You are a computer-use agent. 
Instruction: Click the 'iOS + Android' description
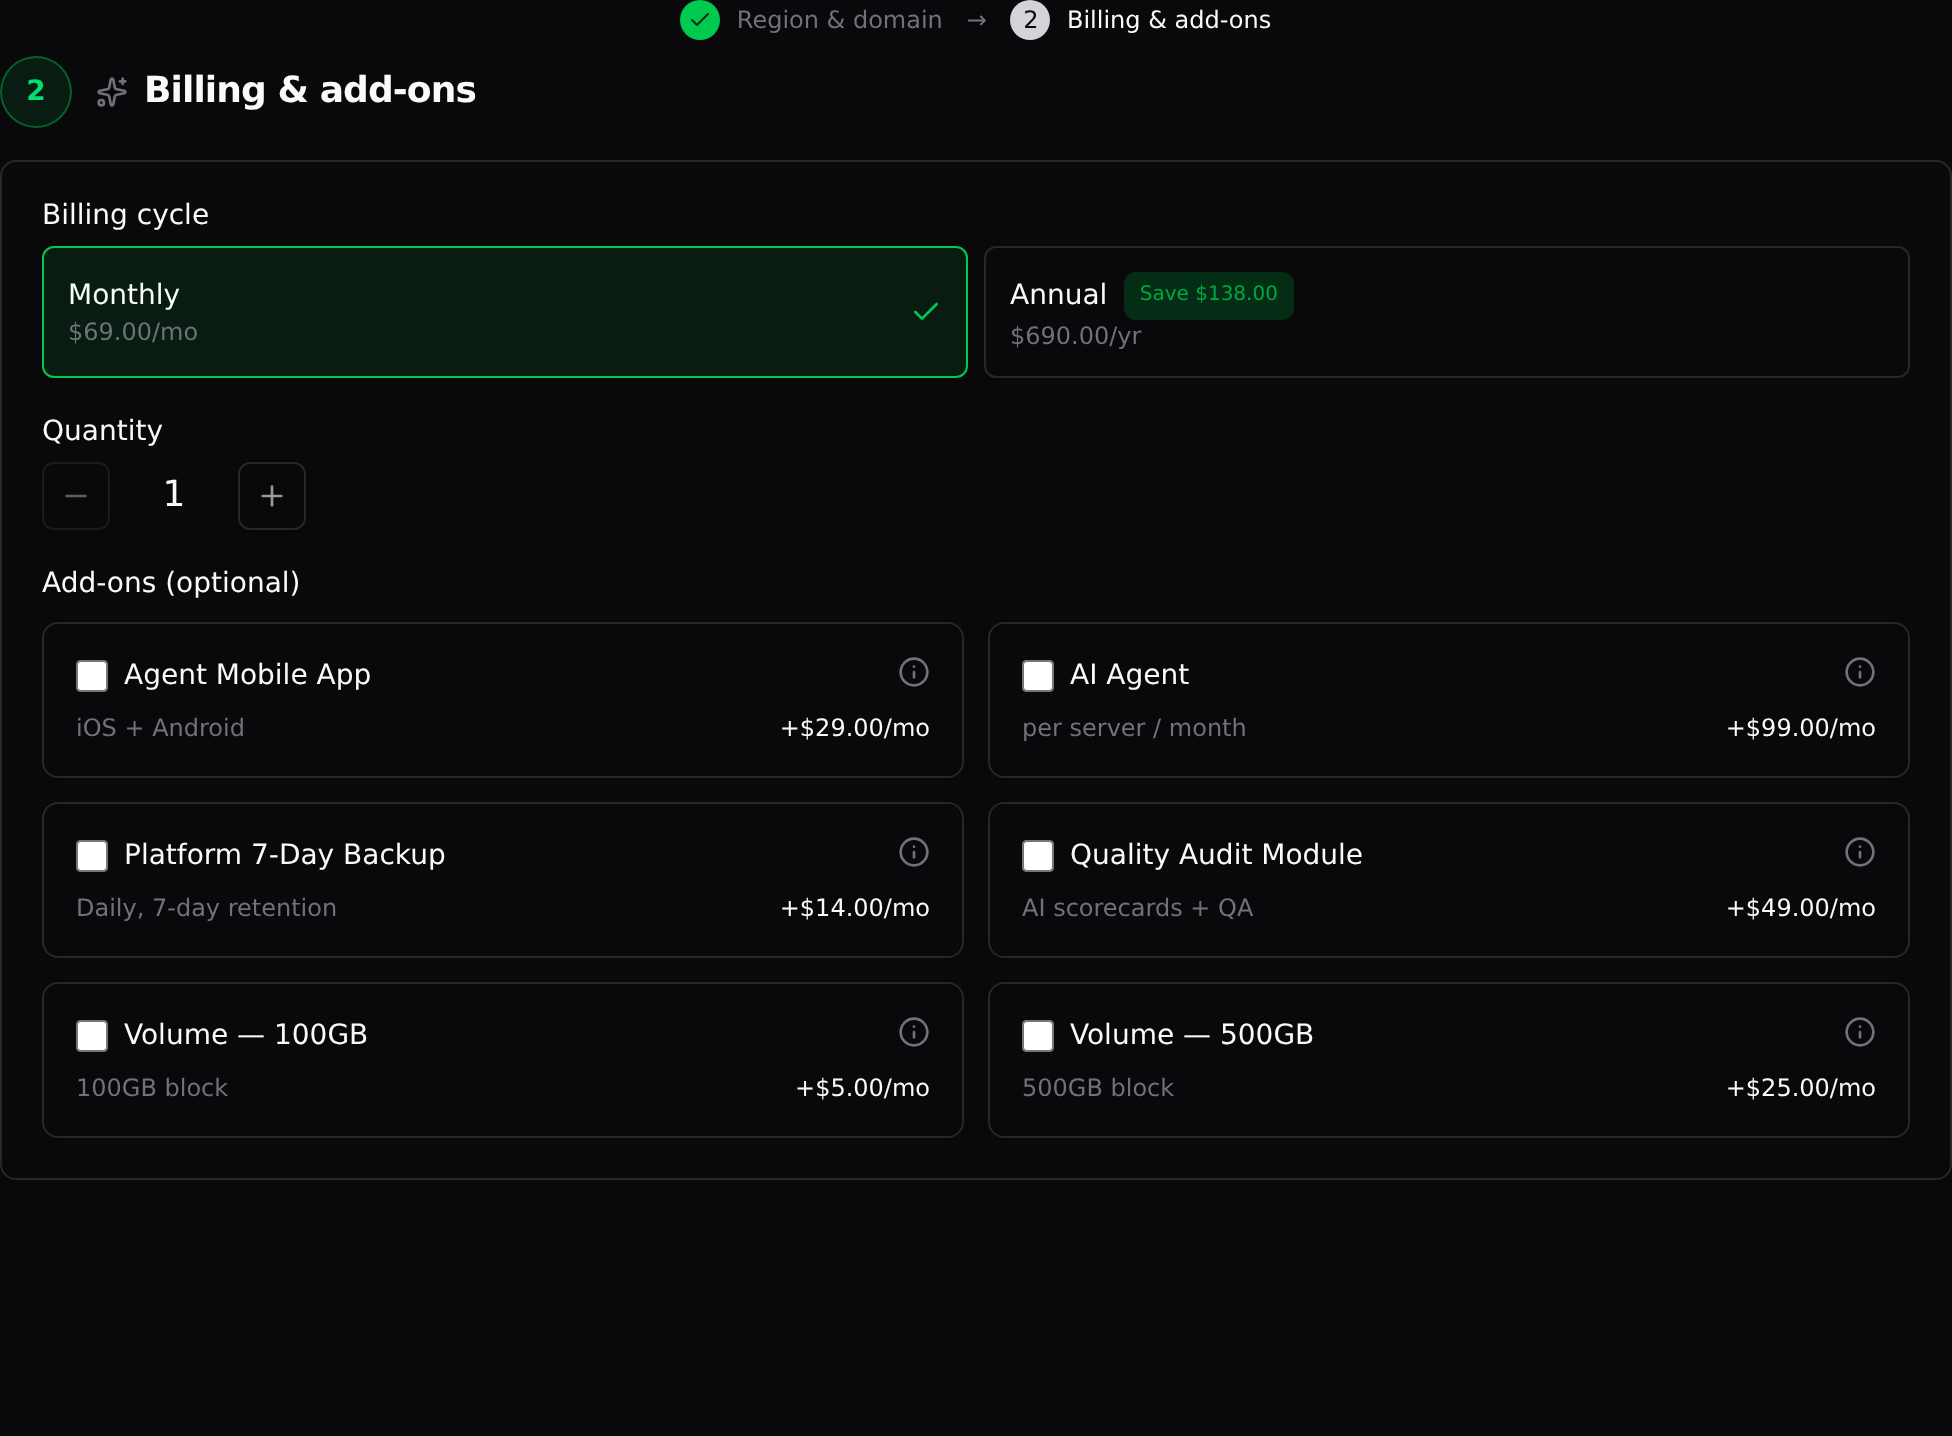click(x=160, y=728)
